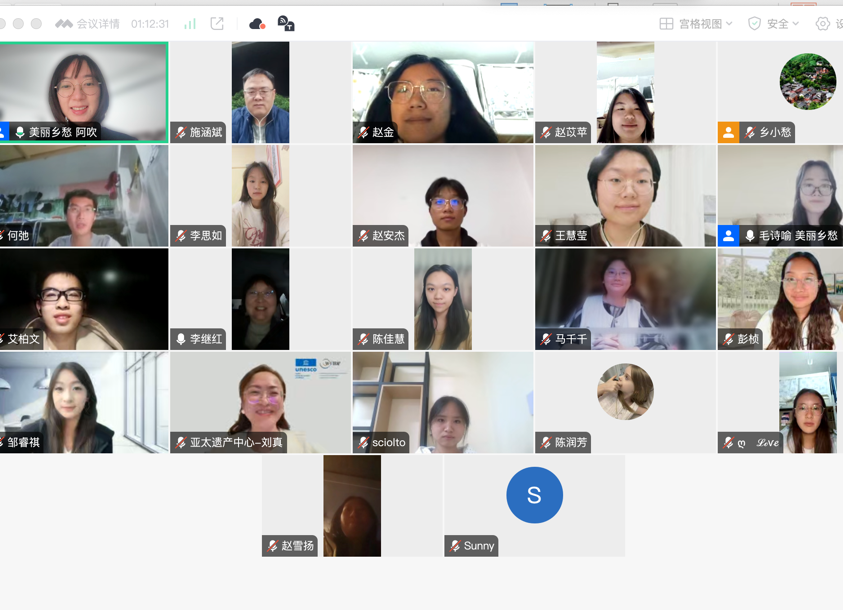Click the 赵雪扬 name label

297,546
